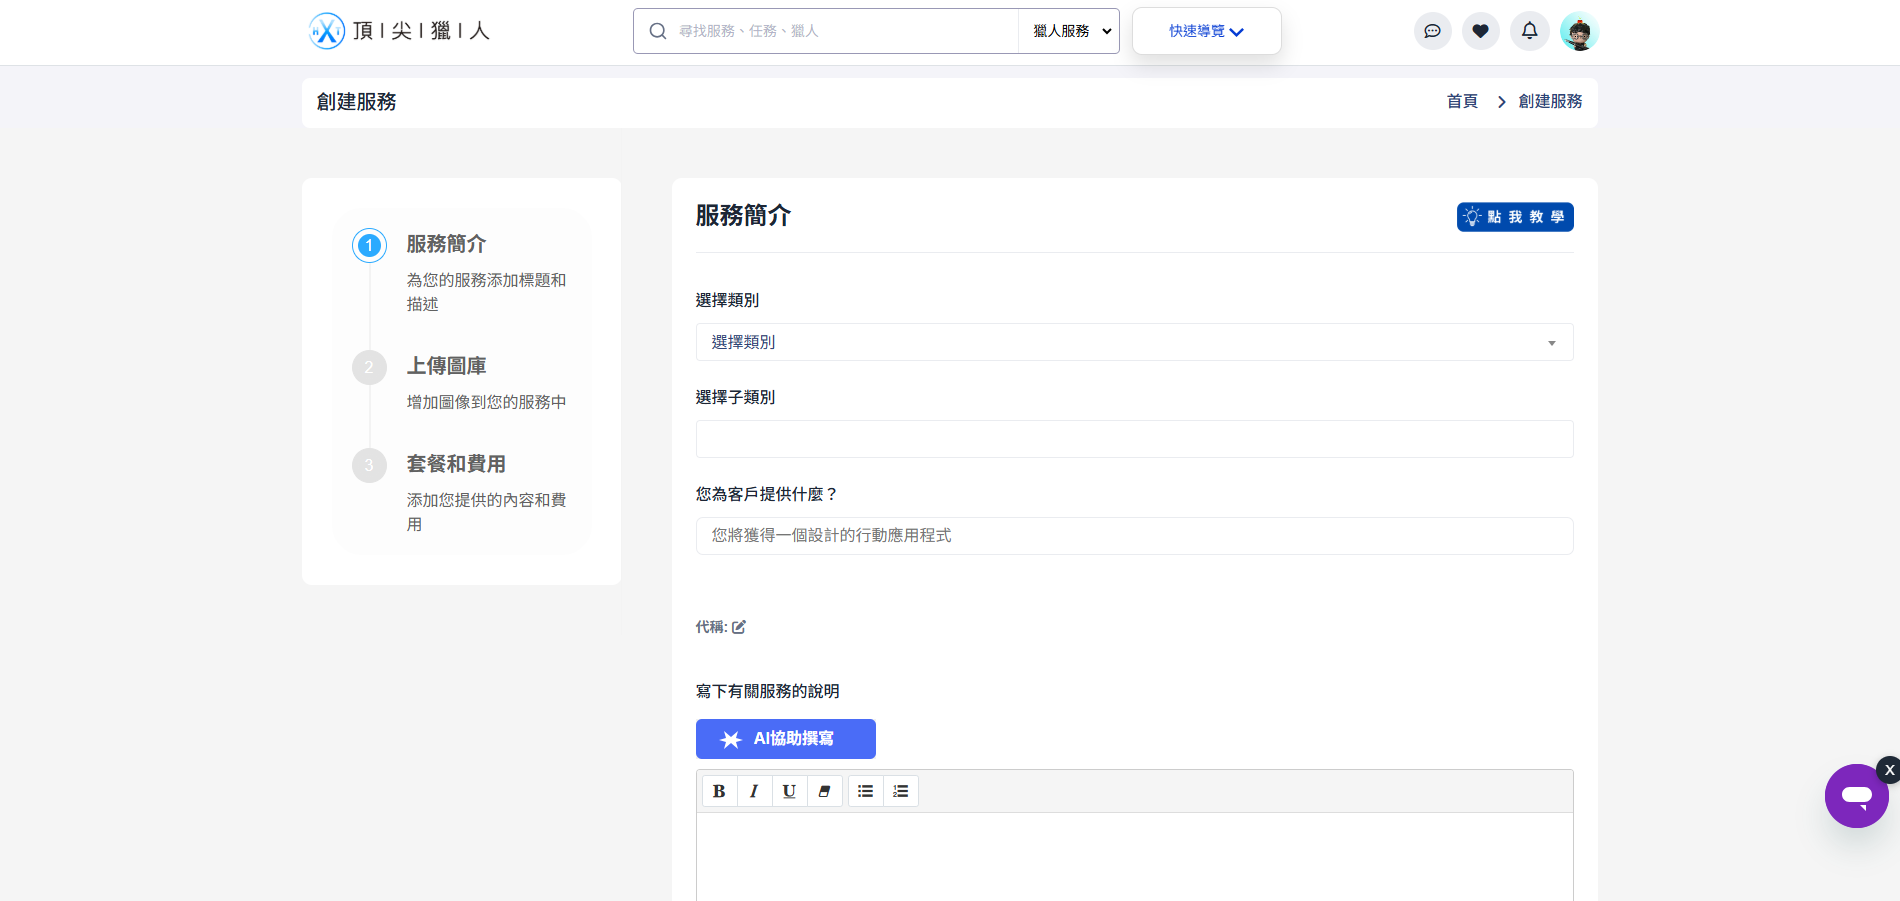Expand the 快速導覽 menu

click(x=1206, y=31)
